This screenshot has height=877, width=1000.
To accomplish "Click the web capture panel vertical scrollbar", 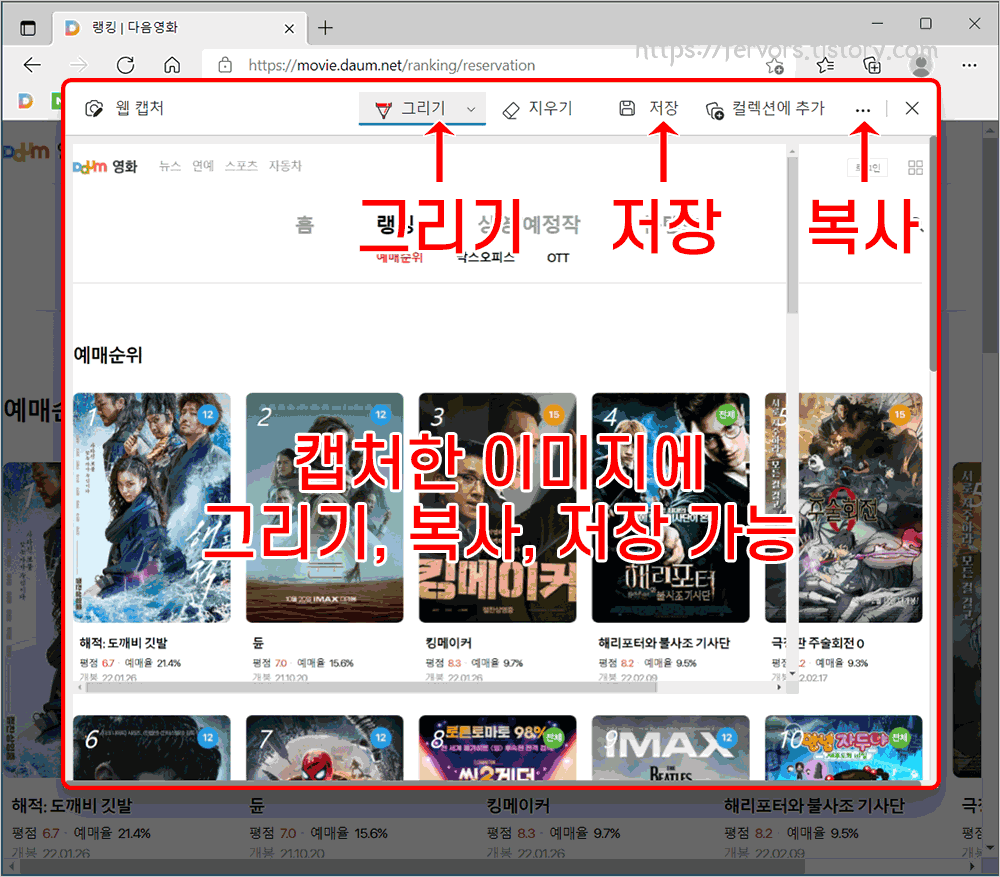I will [932, 255].
